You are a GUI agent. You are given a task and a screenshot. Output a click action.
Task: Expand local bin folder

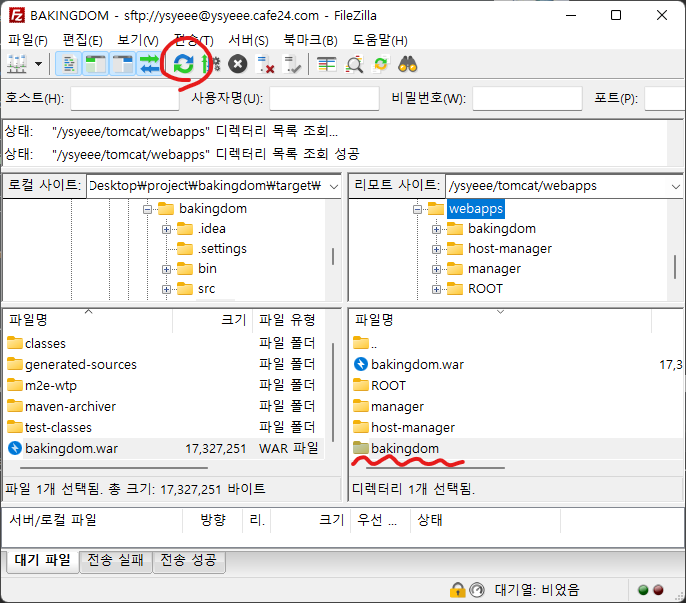click(x=166, y=269)
